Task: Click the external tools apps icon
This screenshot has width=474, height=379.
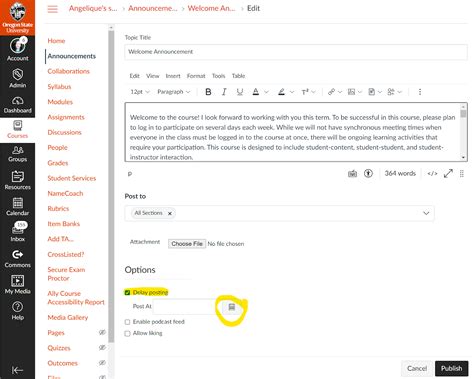Action: click(x=391, y=92)
